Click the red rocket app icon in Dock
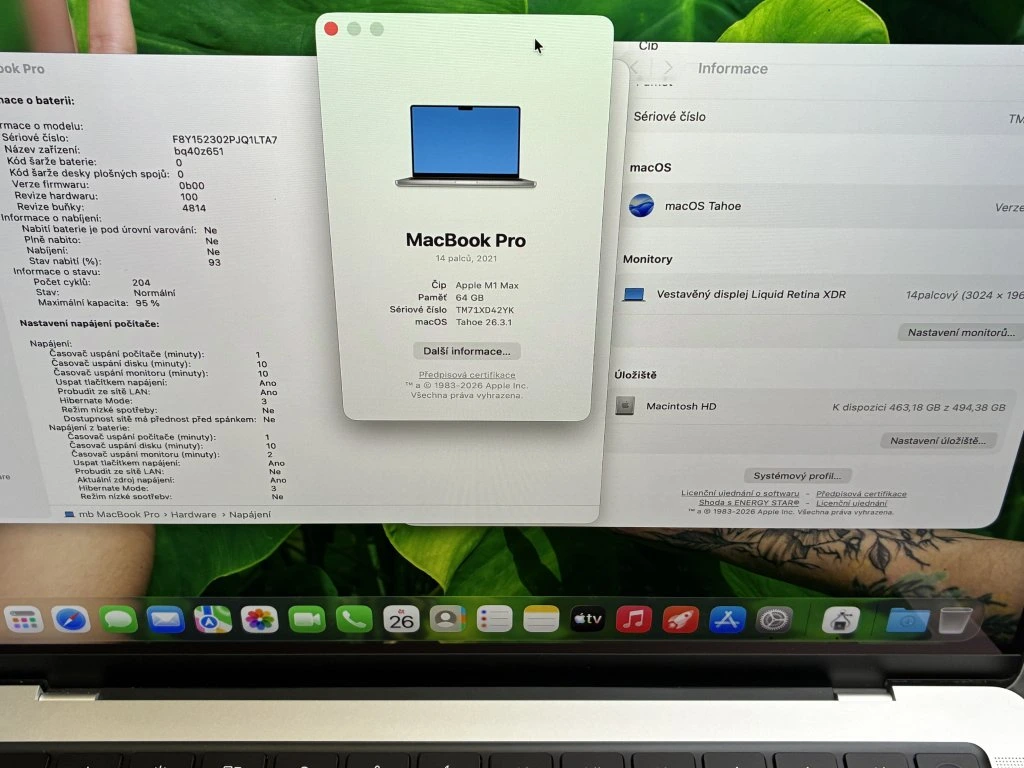This screenshot has width=1024, height=768. tap(680, 620)
